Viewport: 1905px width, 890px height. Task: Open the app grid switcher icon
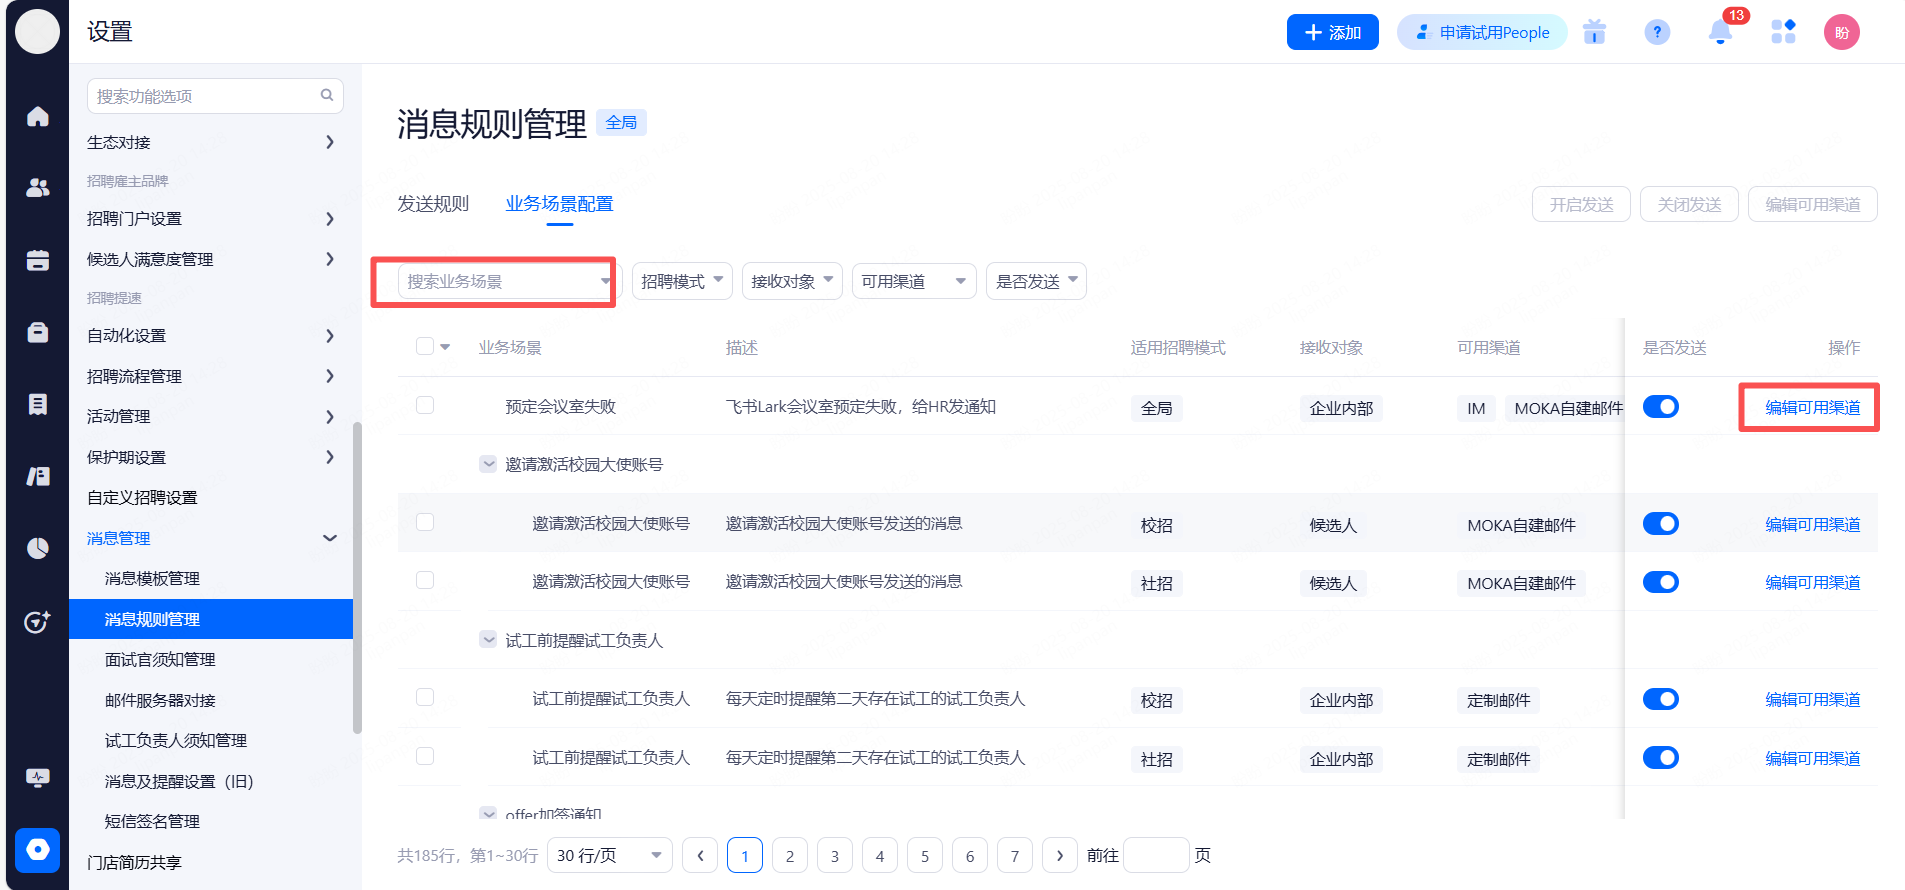1783,33
